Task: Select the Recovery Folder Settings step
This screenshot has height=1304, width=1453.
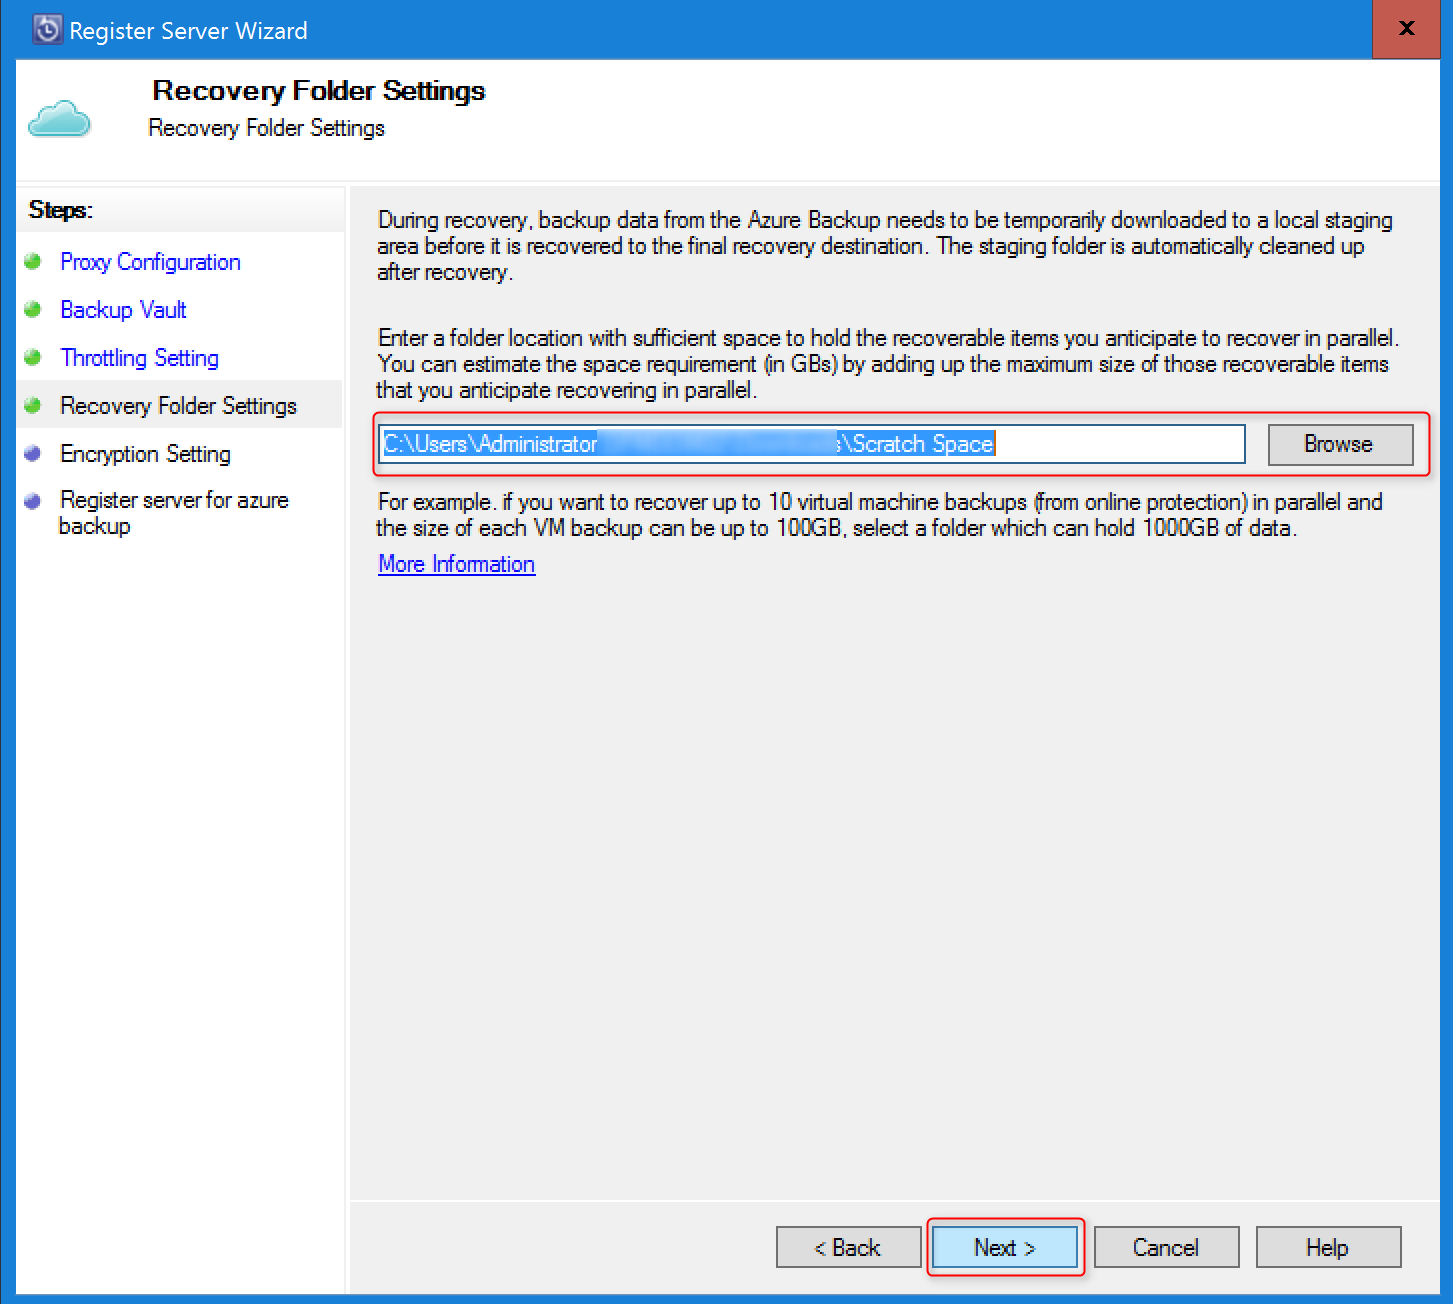Action: click(179, 405)
